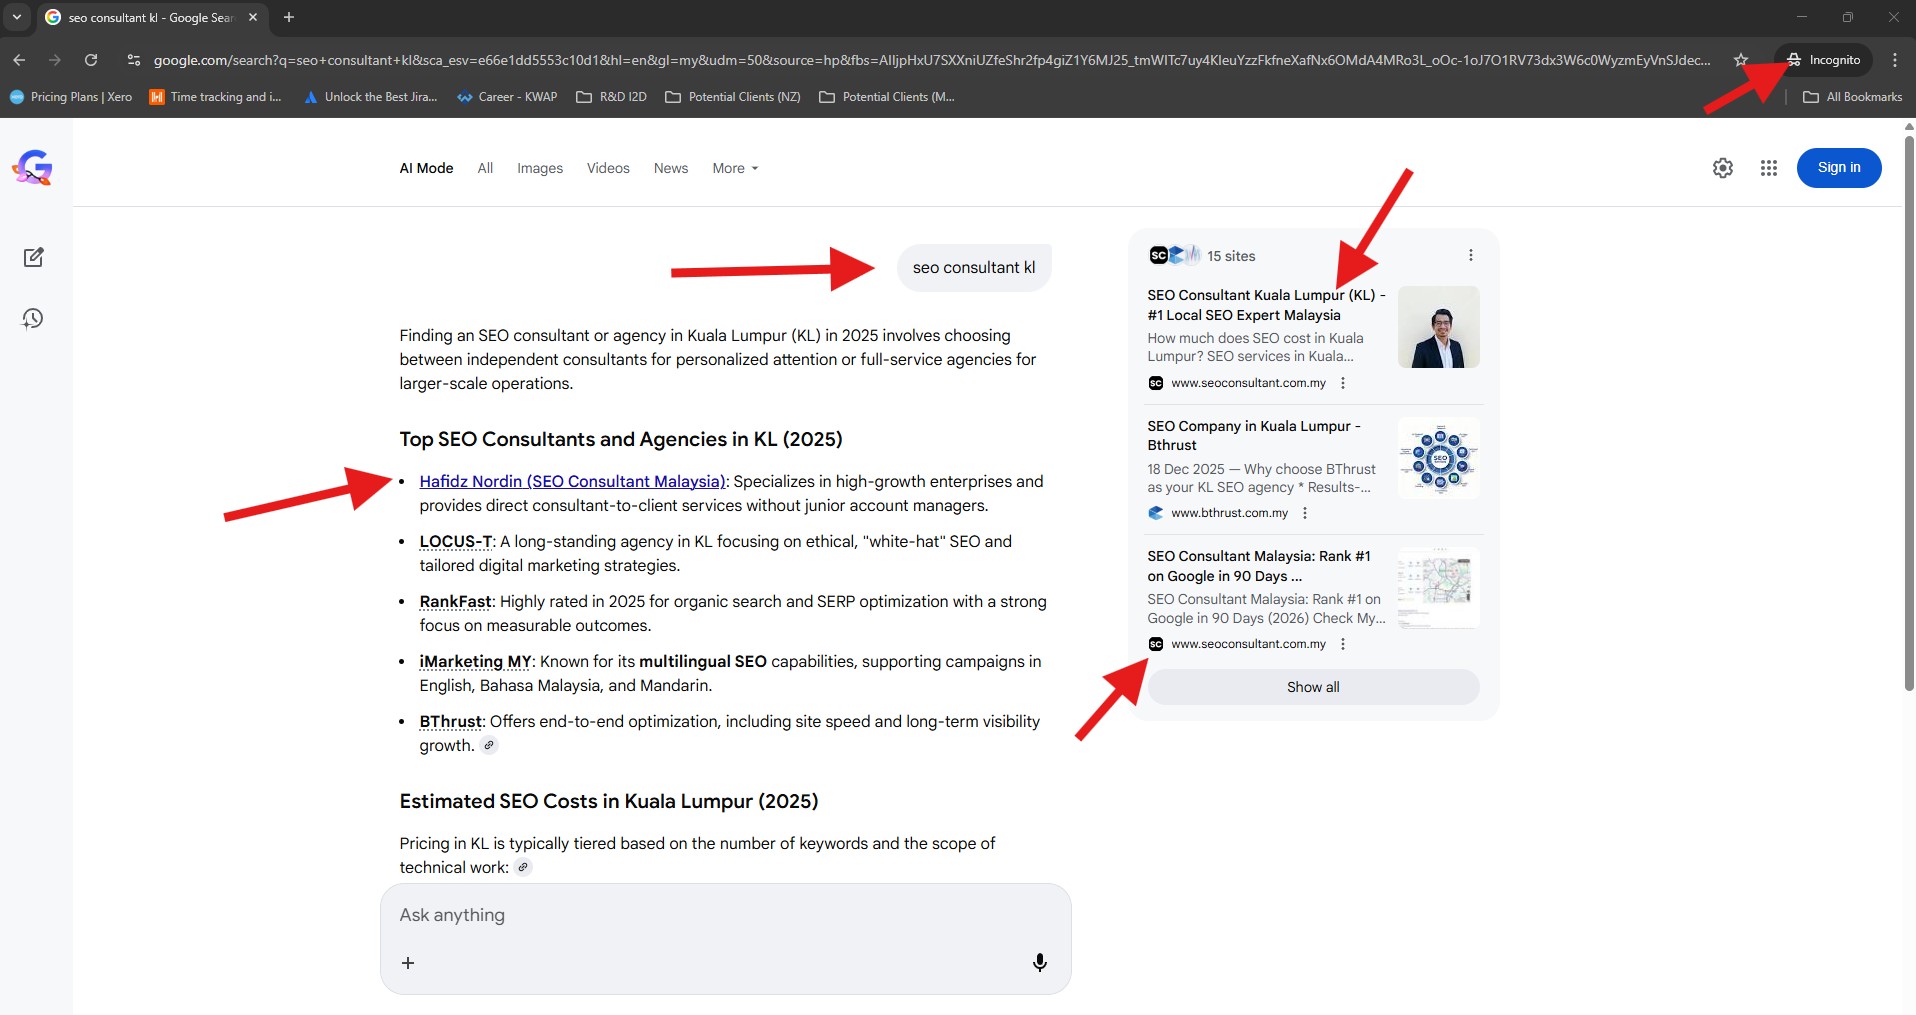Open AI Mode history icon
Image resolution: width=1916 pixels, height=1015 pixels.
click(x=33, y=318)
